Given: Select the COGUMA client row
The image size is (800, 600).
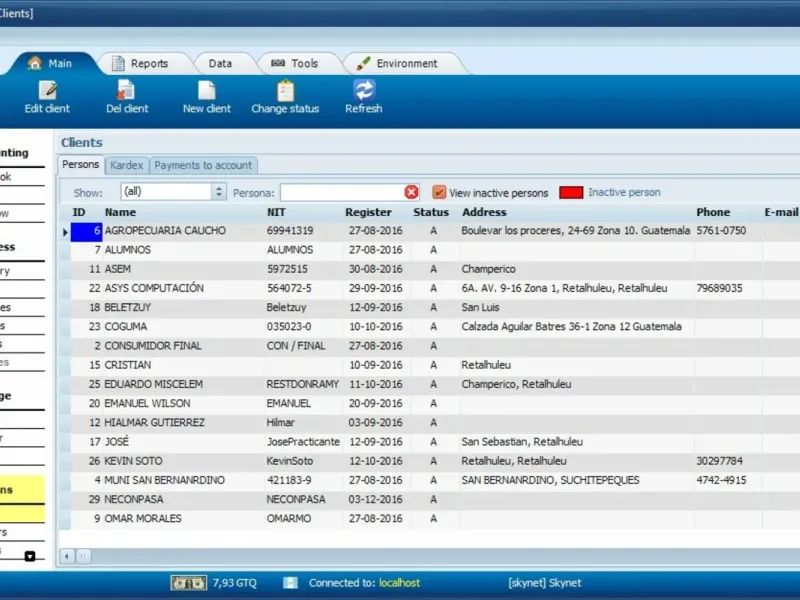Looking at the screenshot, I should [429, 327].
